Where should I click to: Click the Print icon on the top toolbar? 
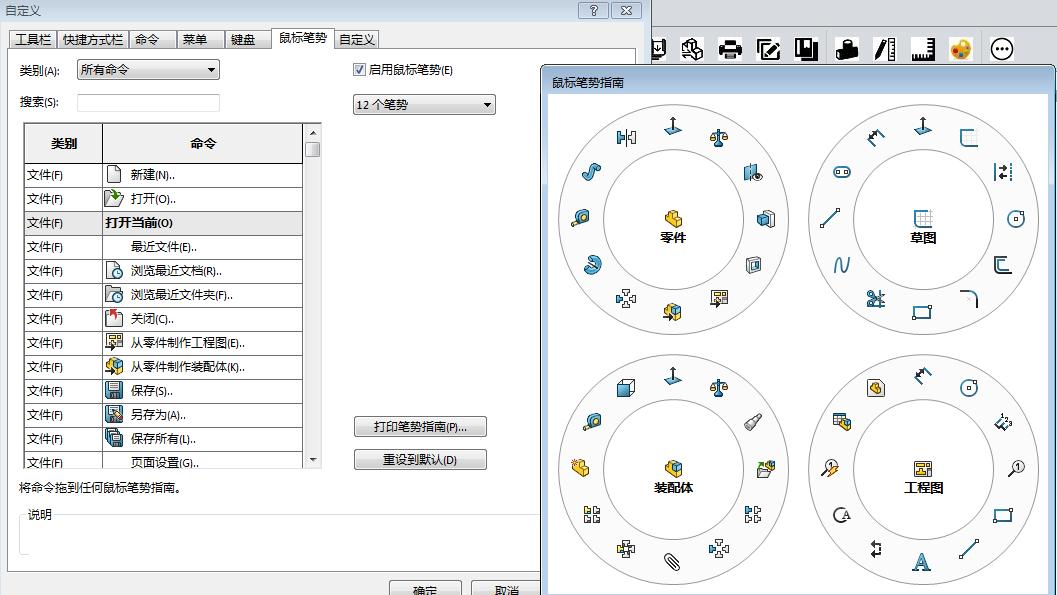tap(729, 47)
